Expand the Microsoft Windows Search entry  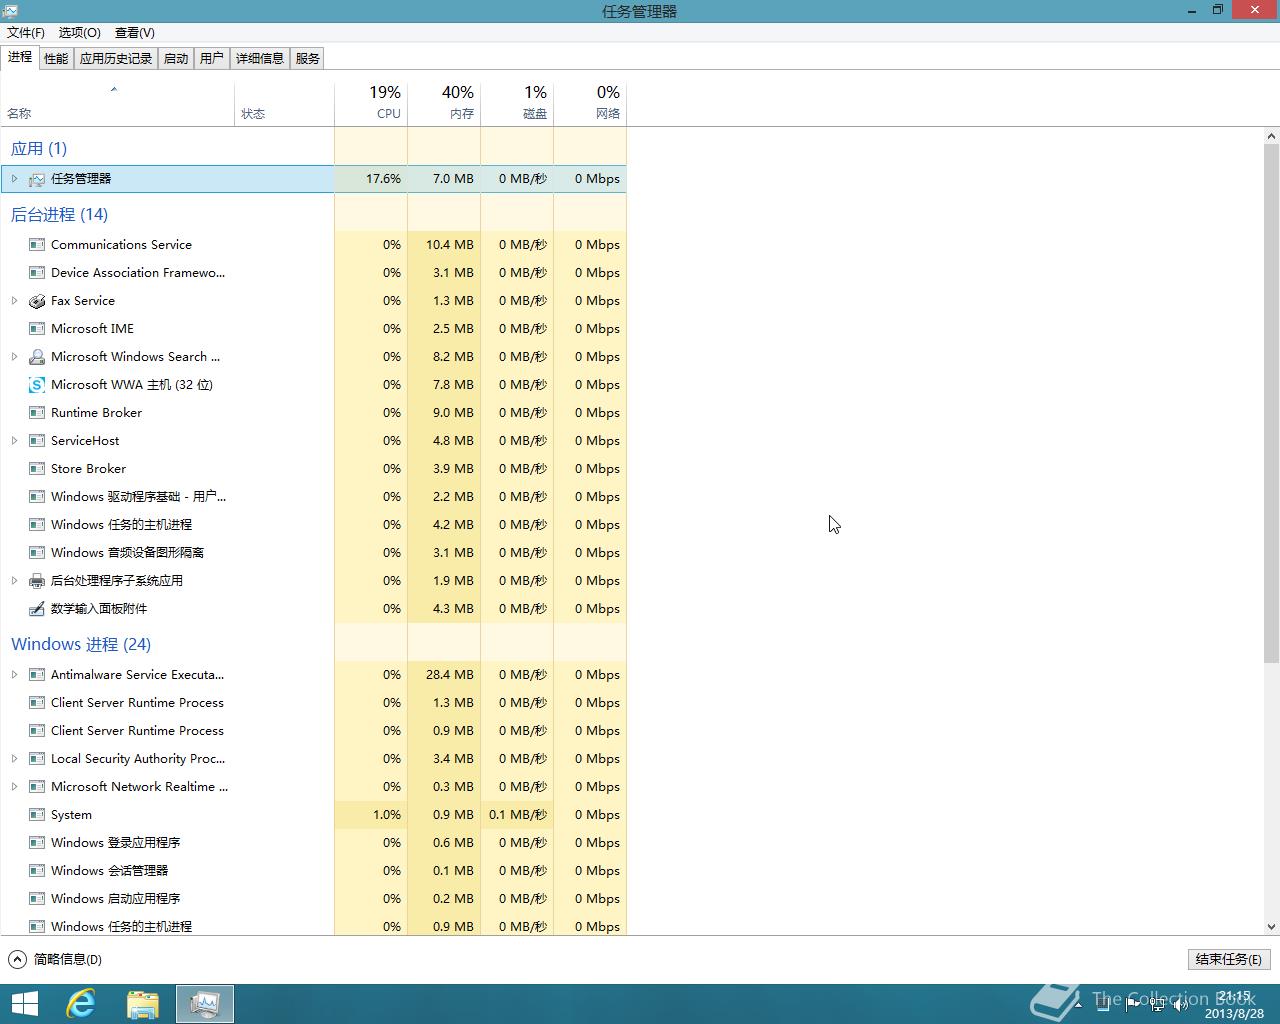[x=14, y=357]
